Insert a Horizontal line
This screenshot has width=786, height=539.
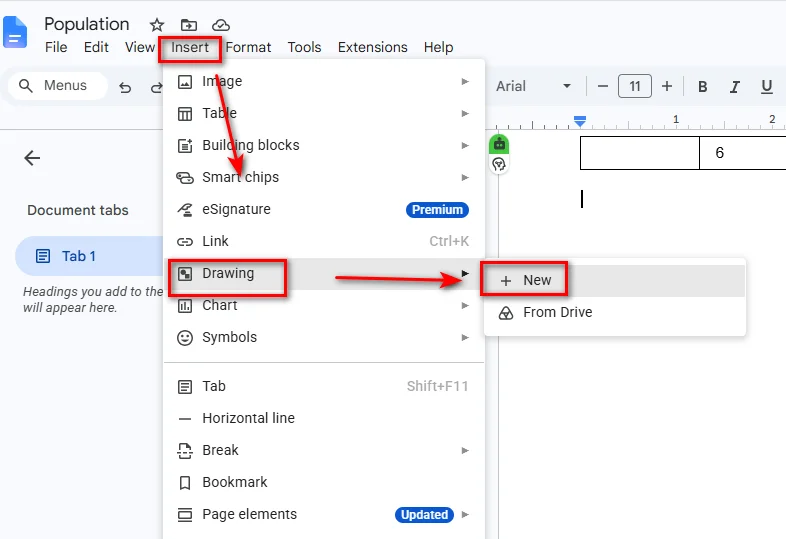pos(324,418)
